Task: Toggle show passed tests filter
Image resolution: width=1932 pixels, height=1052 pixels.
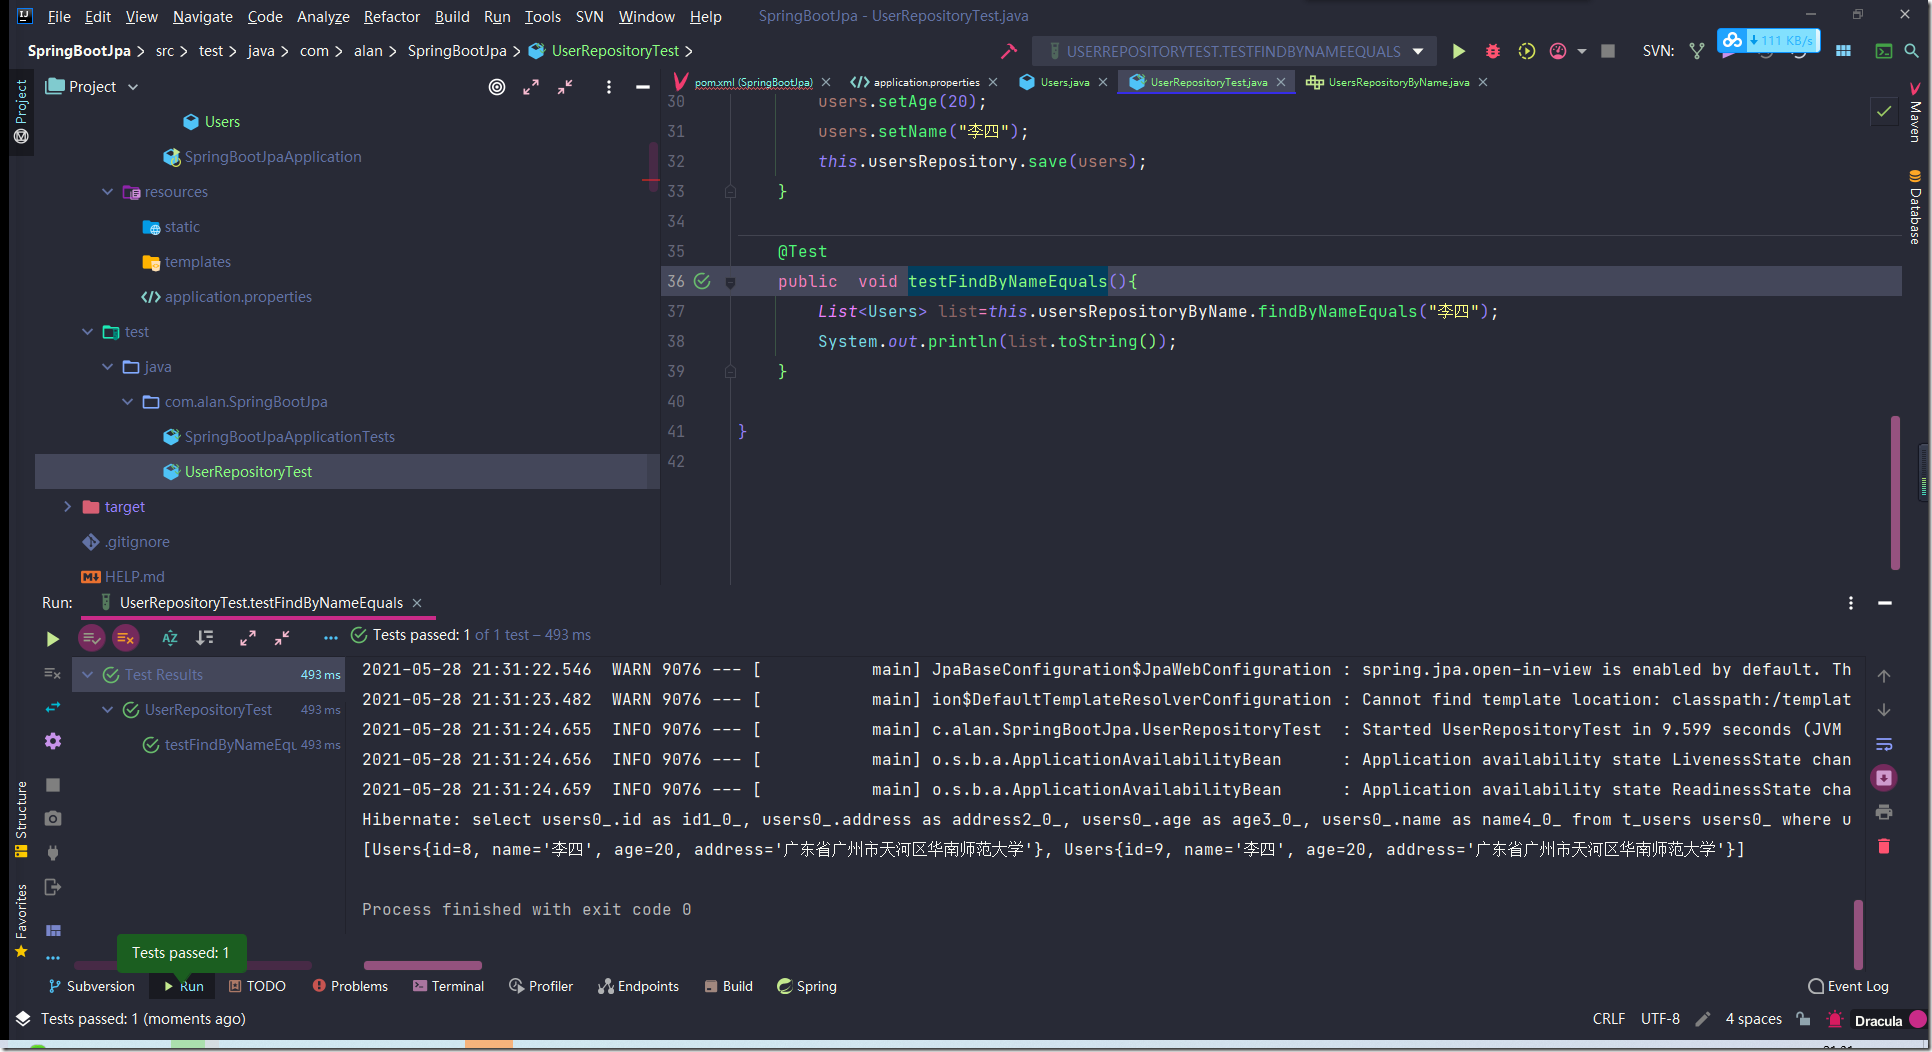Action: pyautogui.click(x=91, y=637)
